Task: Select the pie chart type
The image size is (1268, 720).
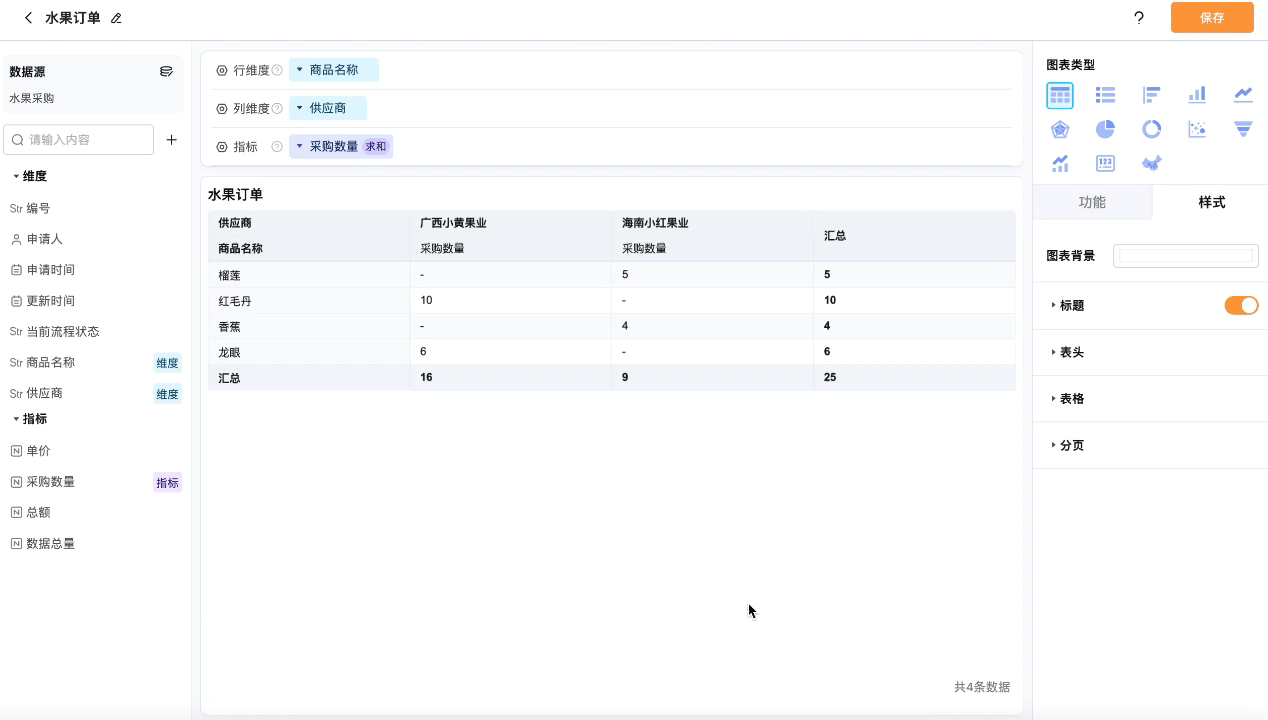Action: pos(1105,129)
